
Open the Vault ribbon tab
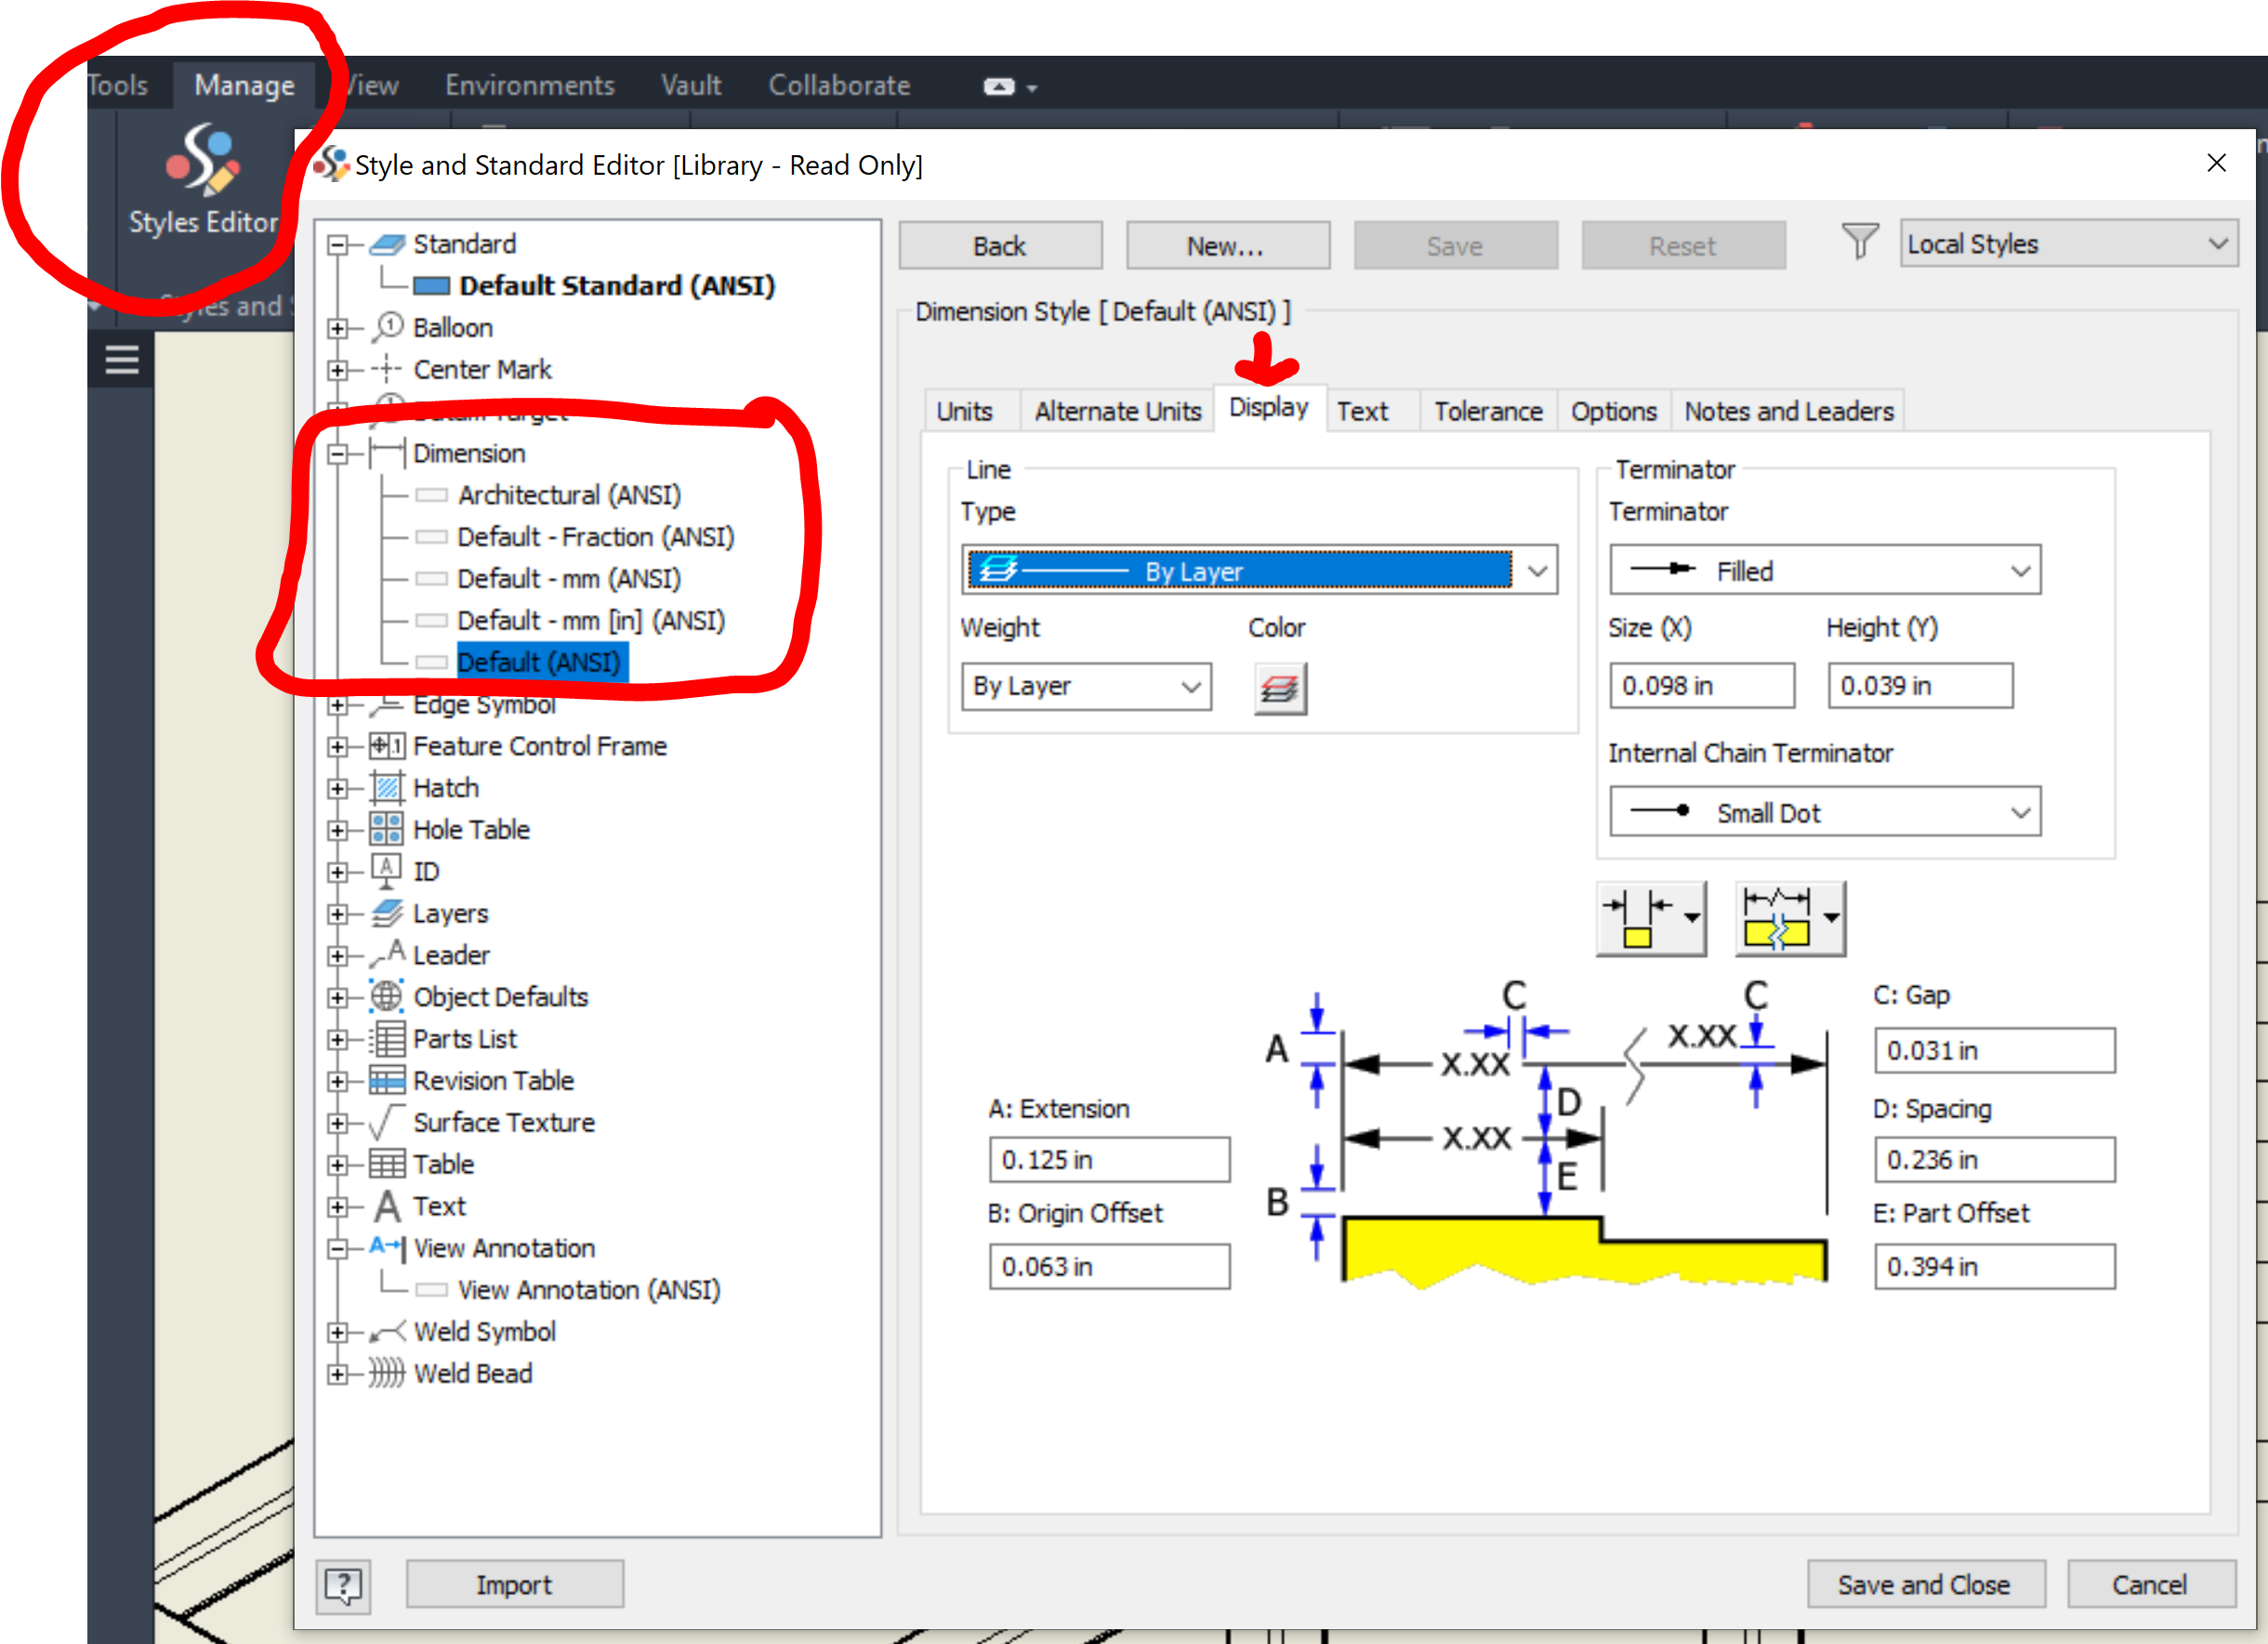(691, 85)
